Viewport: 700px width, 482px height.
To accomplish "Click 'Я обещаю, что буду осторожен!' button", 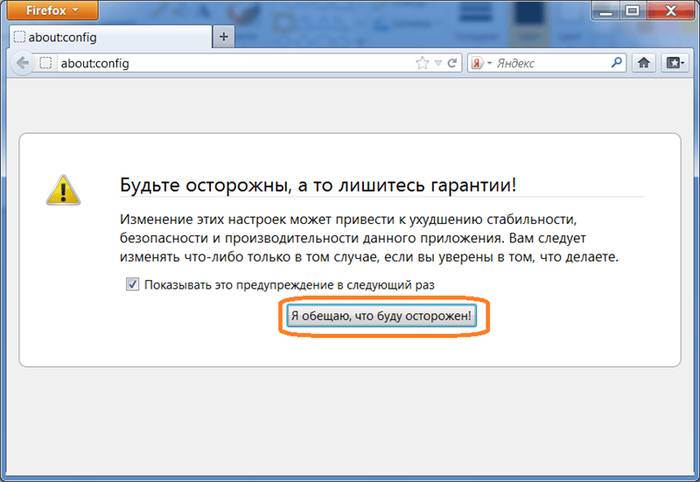I will [381, 316].
